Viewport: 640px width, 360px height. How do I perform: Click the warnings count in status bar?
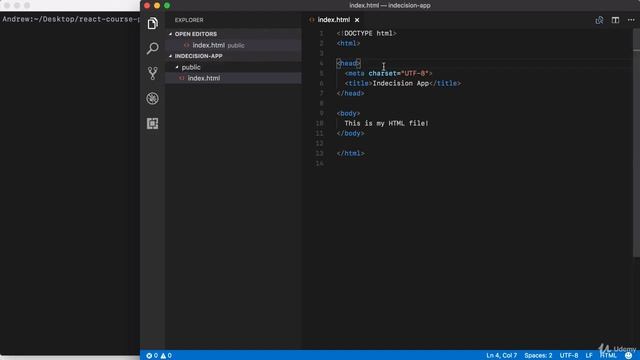(166, 356)
